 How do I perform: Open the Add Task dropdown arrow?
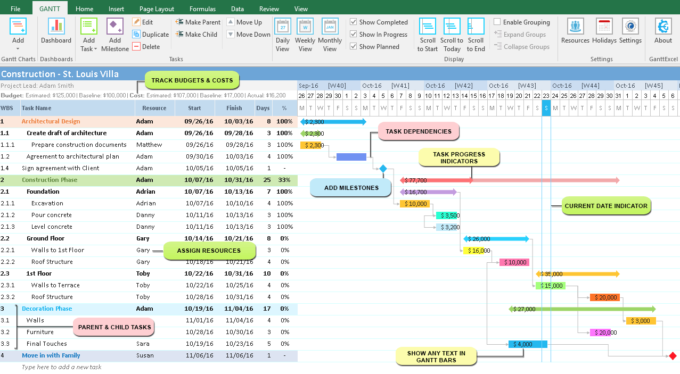(x=95, y=49)
